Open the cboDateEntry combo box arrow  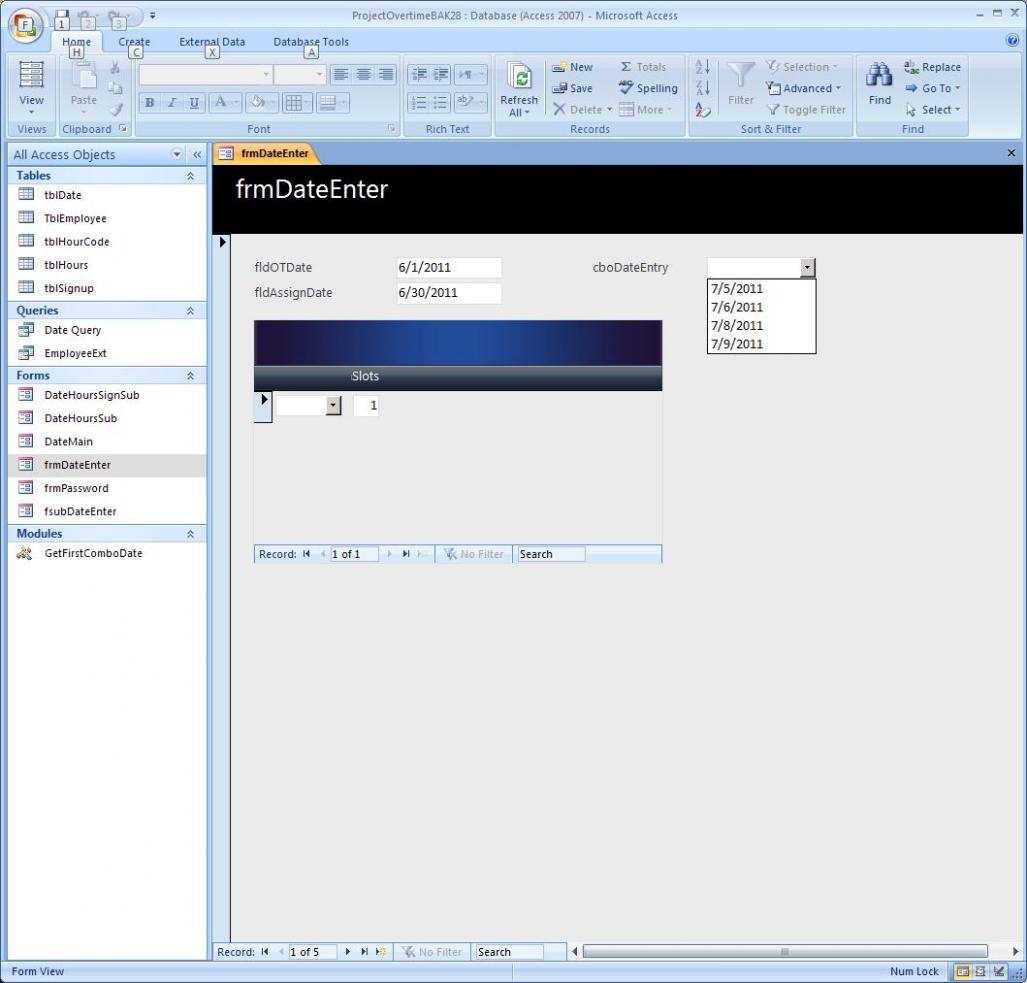(x=808, y=268)
